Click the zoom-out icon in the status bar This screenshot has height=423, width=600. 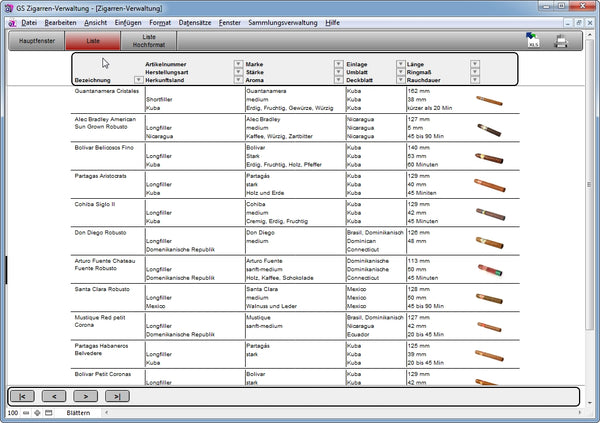coord(26,413)
